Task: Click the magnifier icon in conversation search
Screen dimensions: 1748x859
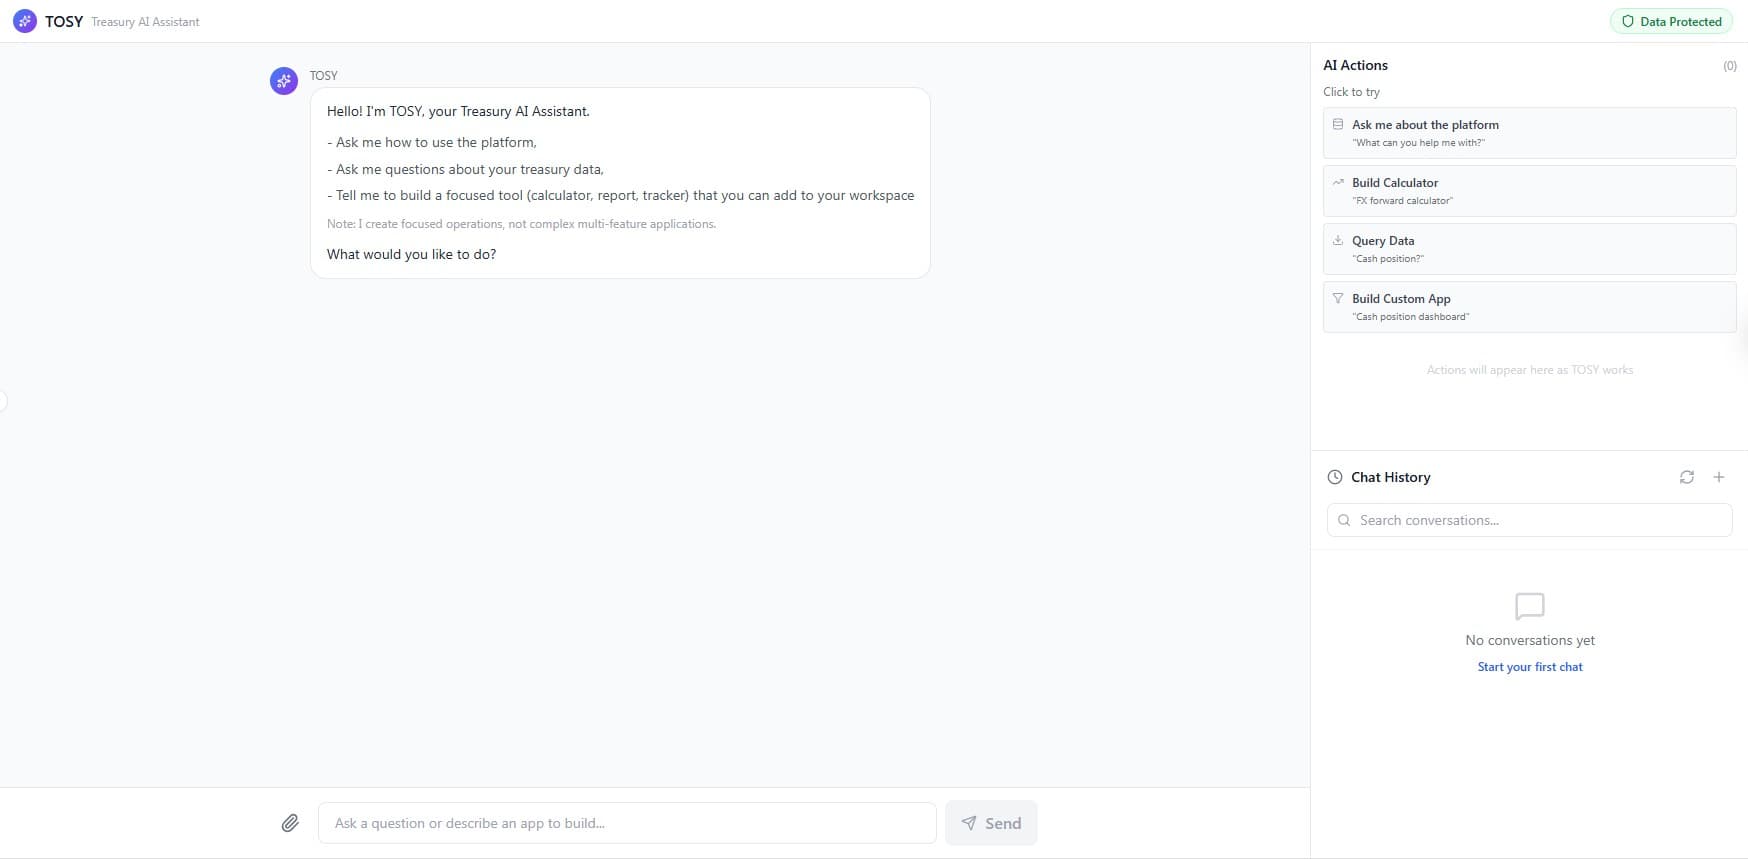Action: pos(1344,520)
